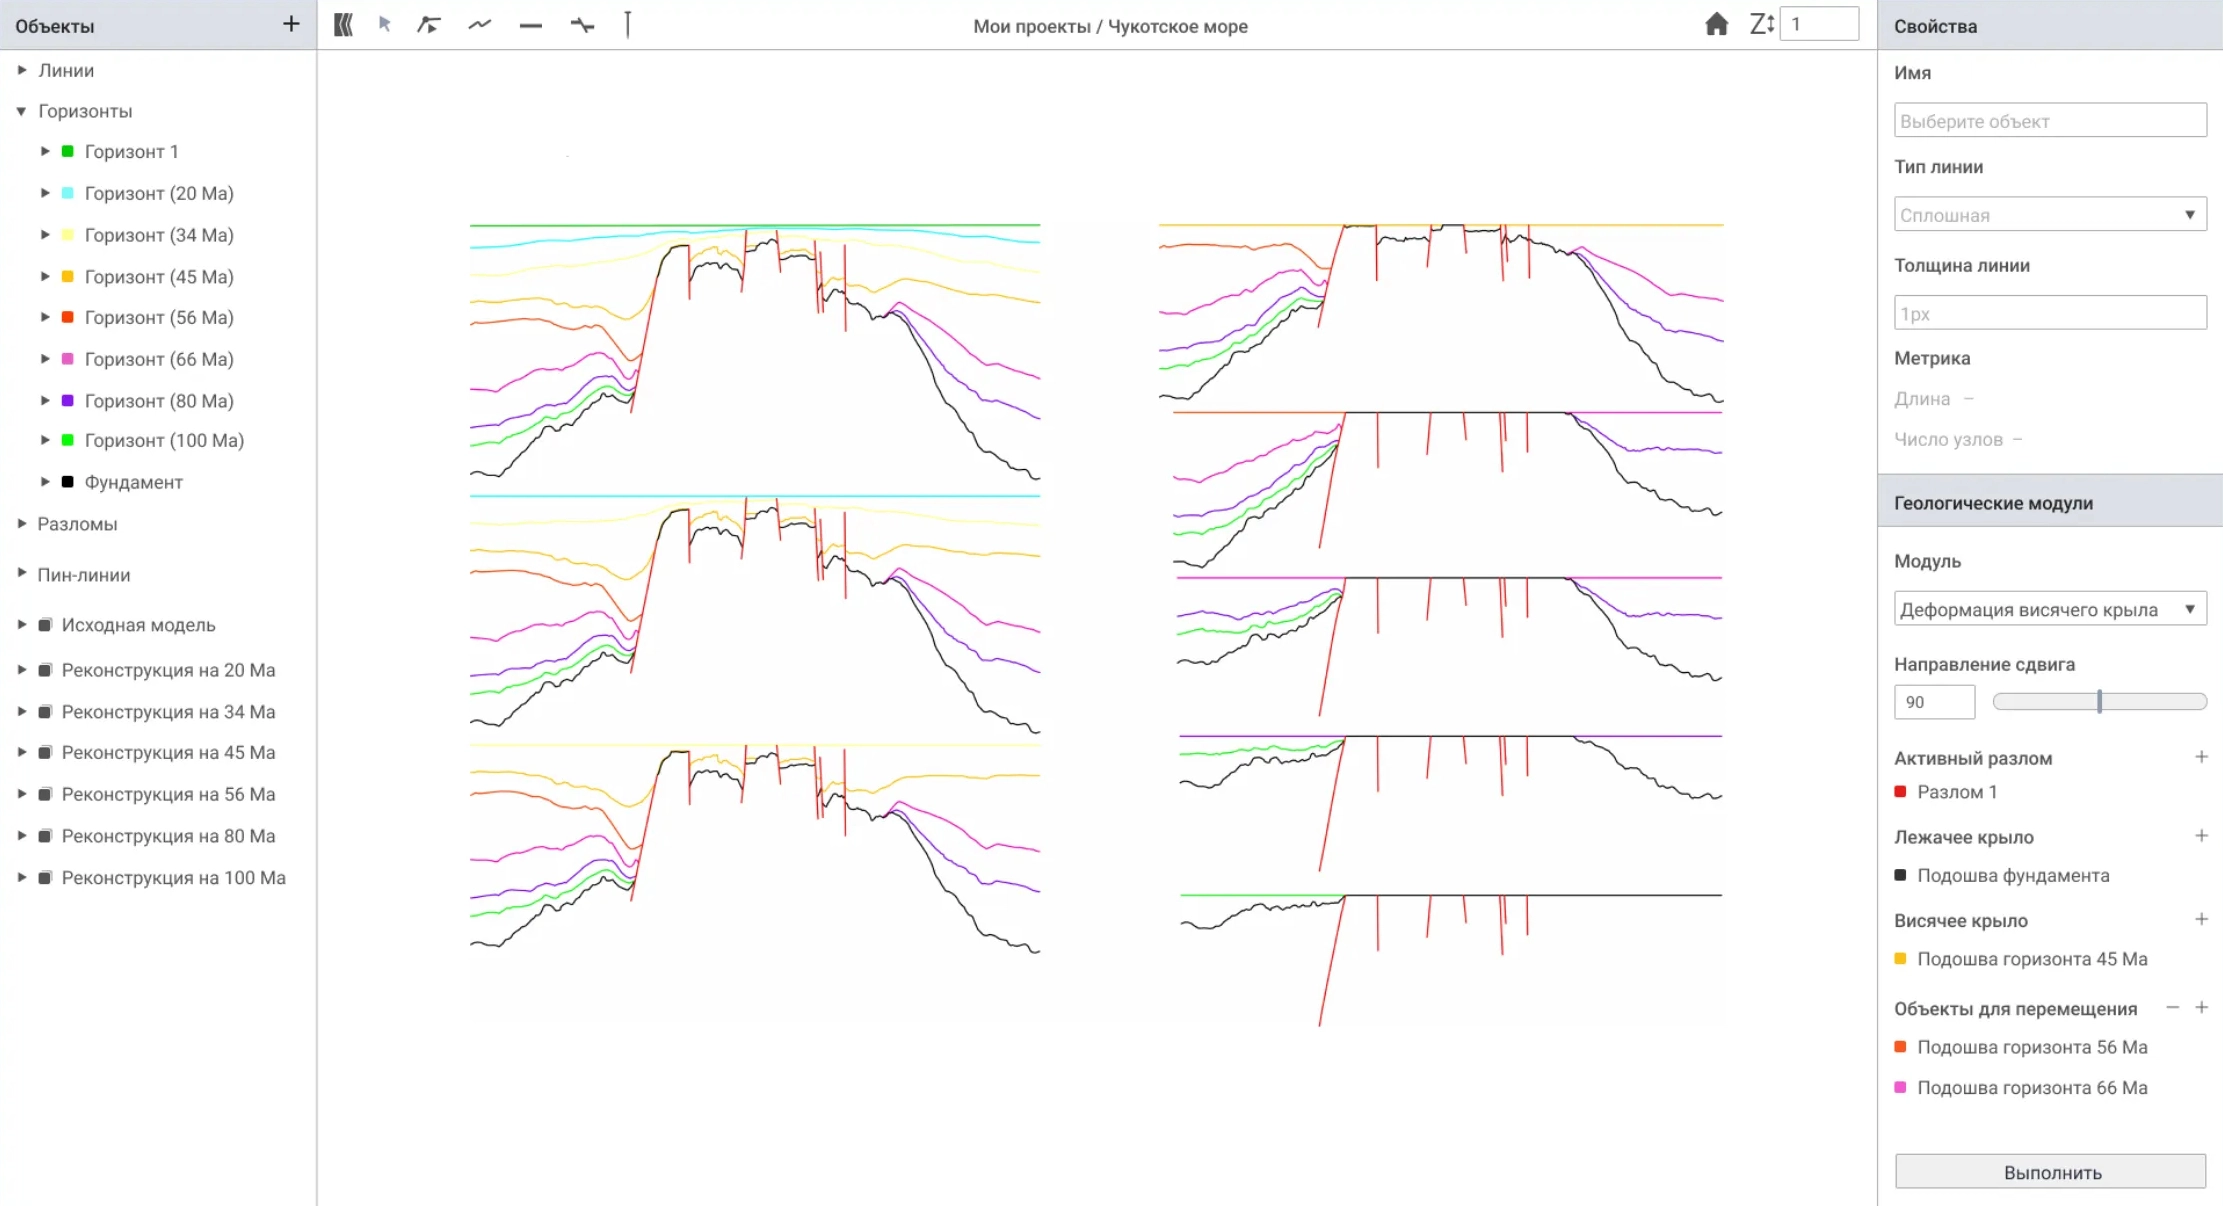
Task: Select Подошва горизонта 45 Ма entry
Action: coord(2021,959)
